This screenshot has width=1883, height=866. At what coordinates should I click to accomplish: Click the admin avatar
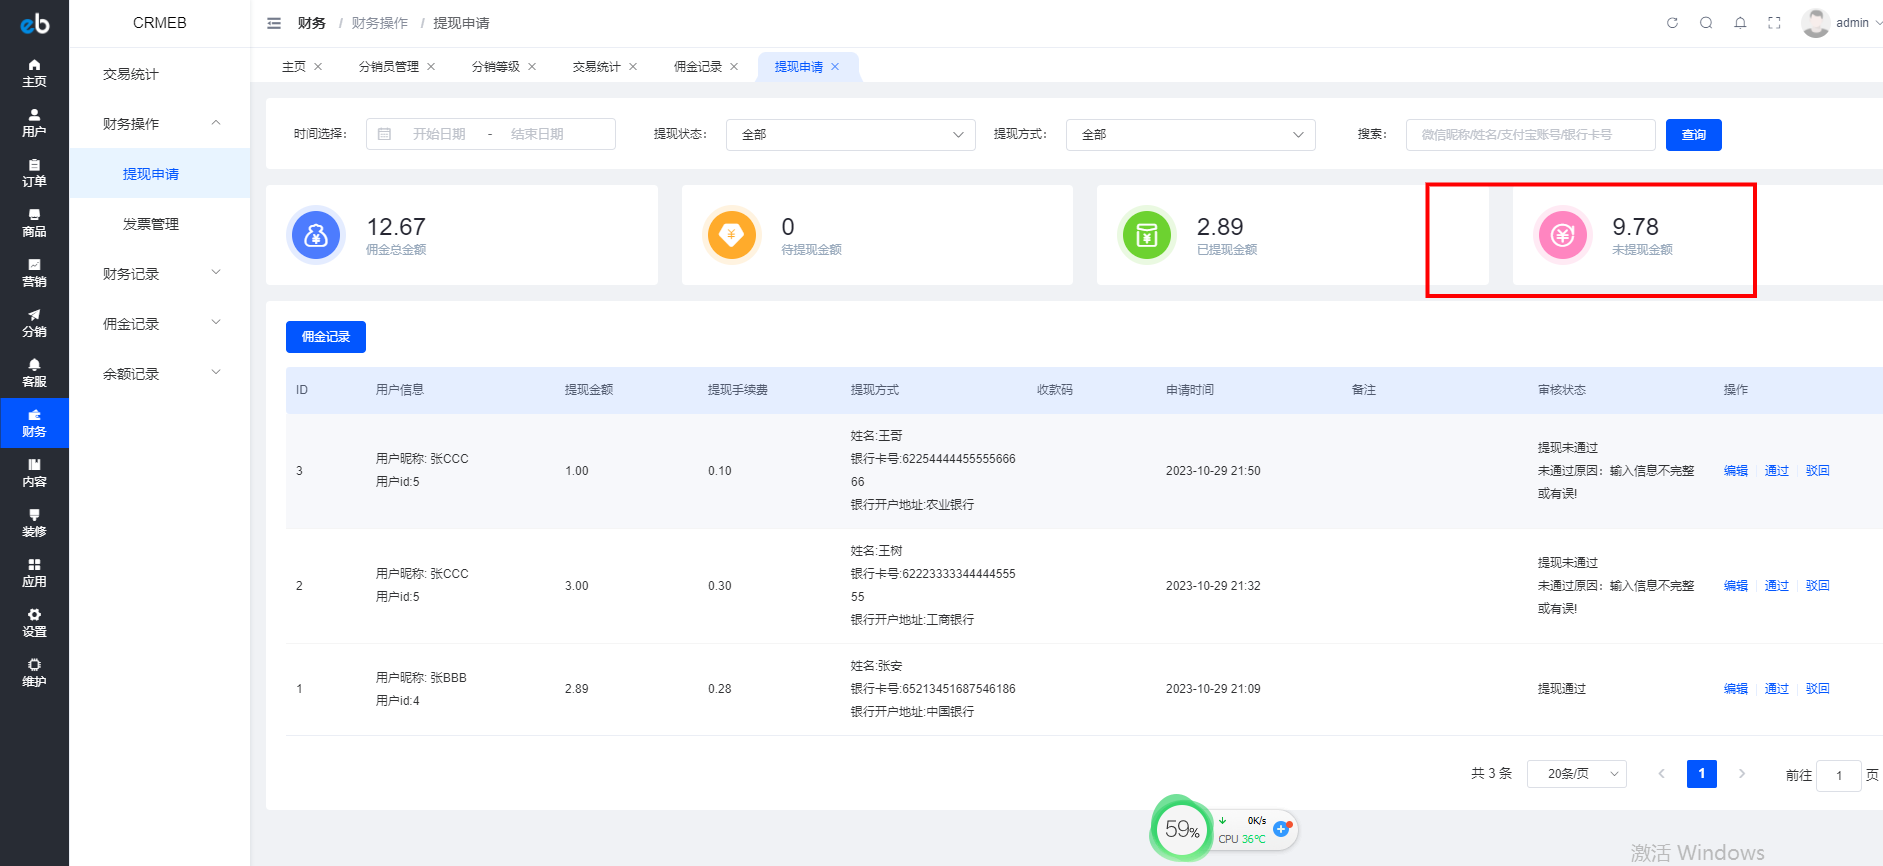pos(1815,23)
